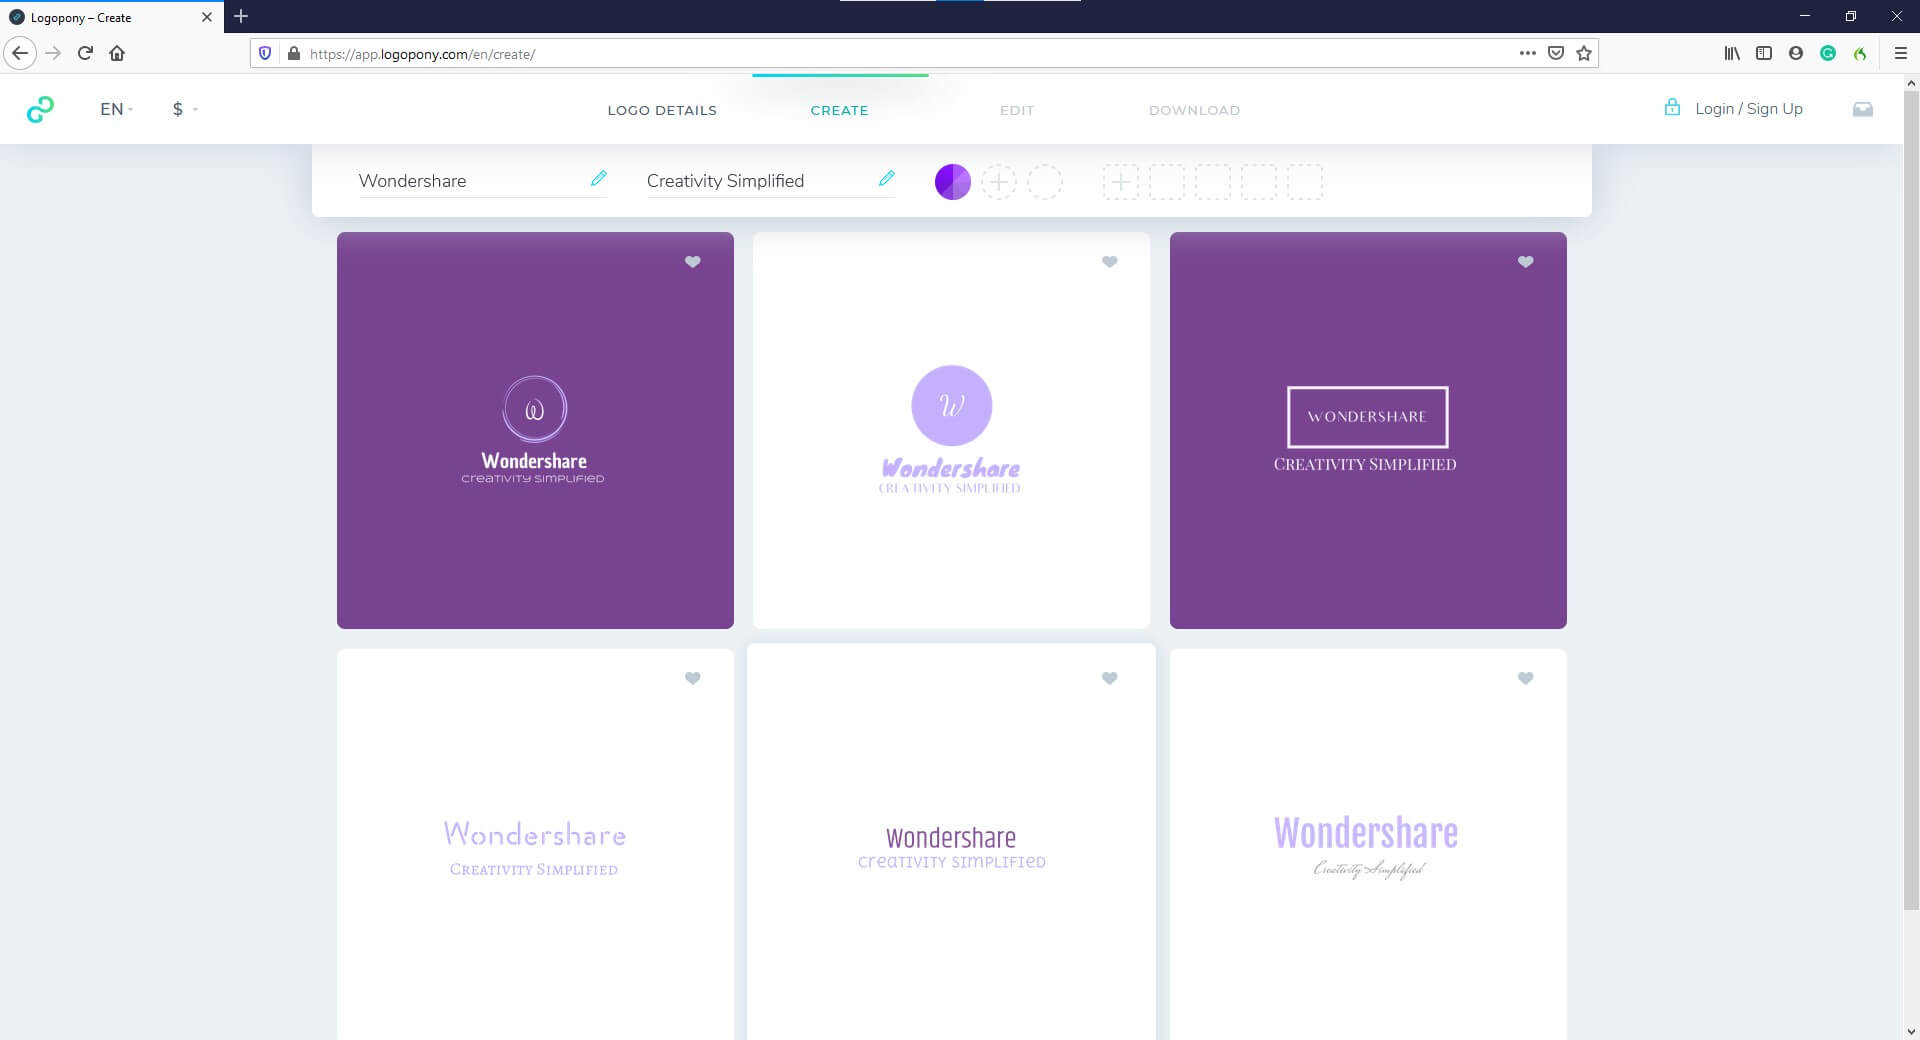The width and height of the screenshot is (1920, 1040).
Task: Save page to Pocket
Action: (x=1555, y=53)
